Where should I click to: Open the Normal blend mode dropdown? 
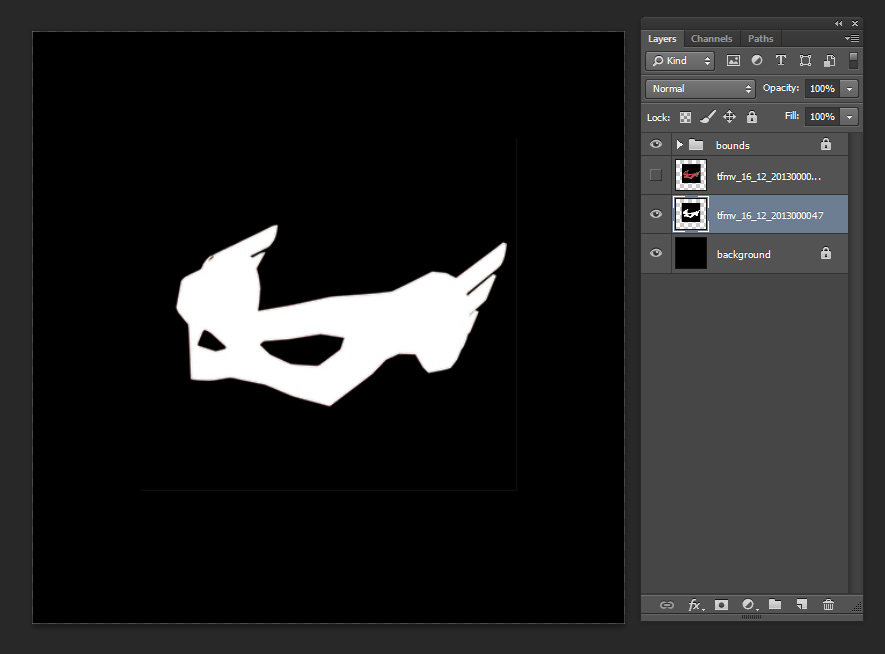coord(700,89)
